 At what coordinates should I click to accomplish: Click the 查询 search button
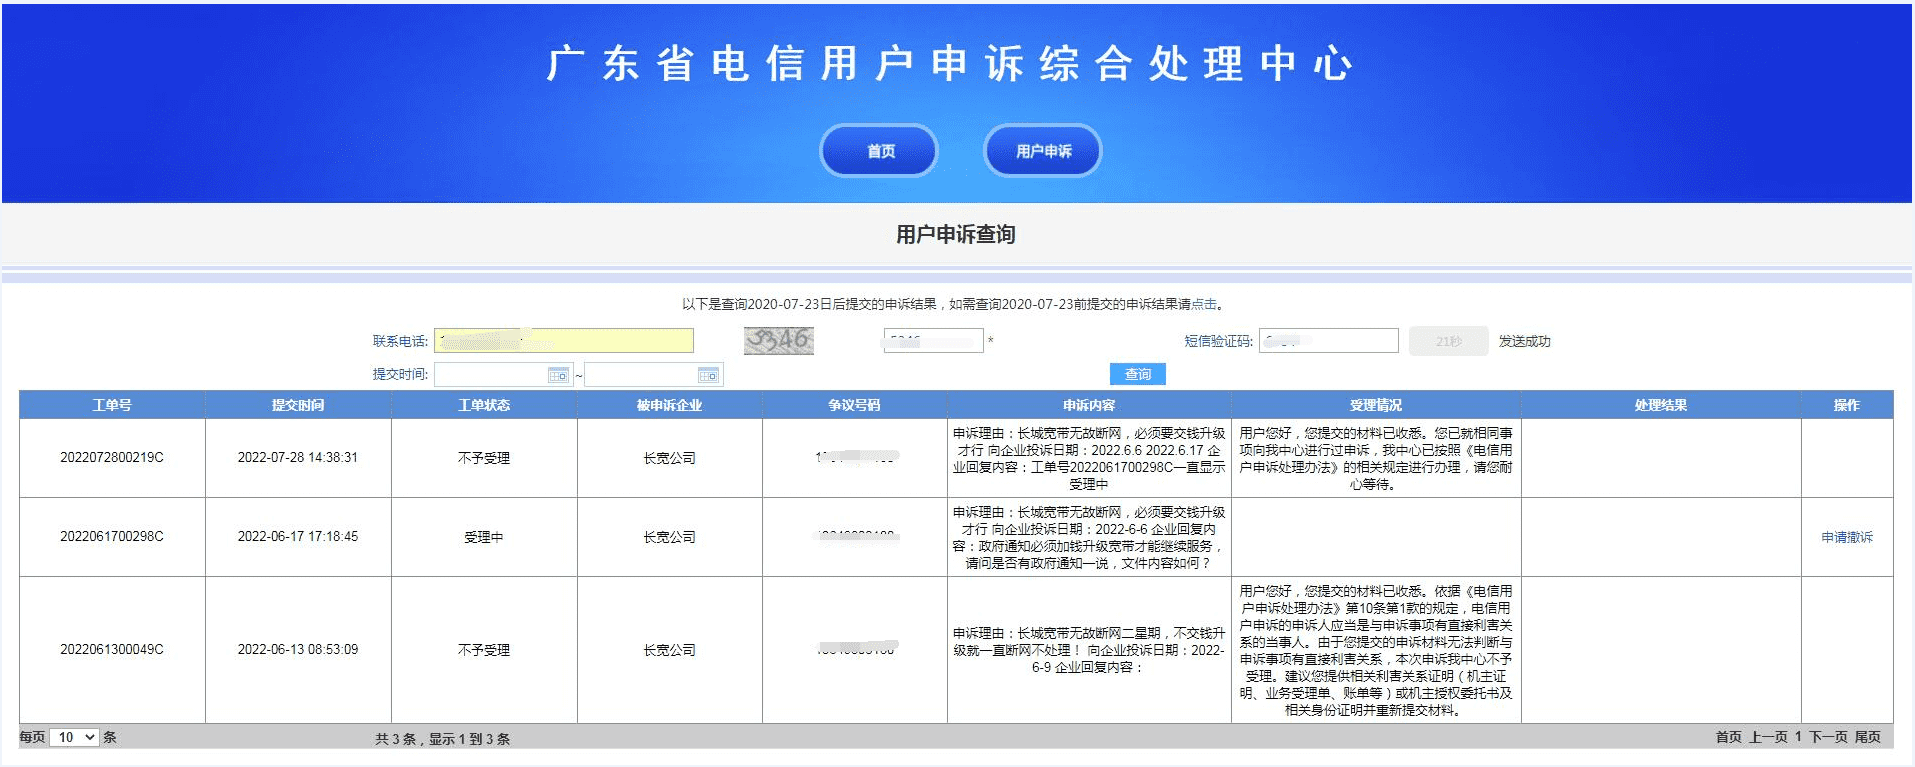[x=1138, y=374]
